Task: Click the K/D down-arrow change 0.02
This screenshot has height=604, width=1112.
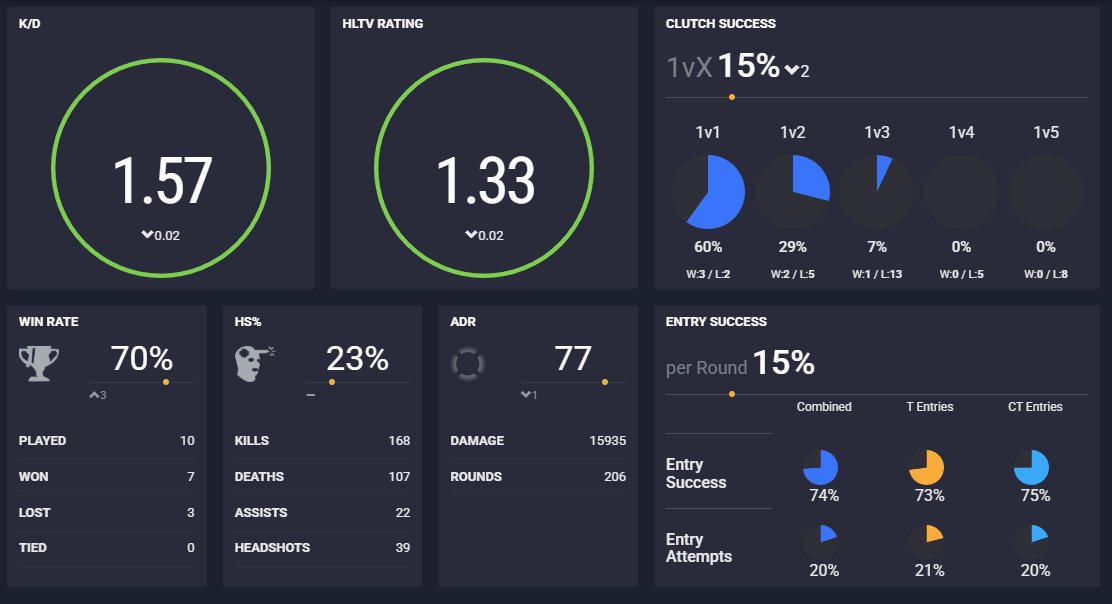Action: tap(161, 235)
